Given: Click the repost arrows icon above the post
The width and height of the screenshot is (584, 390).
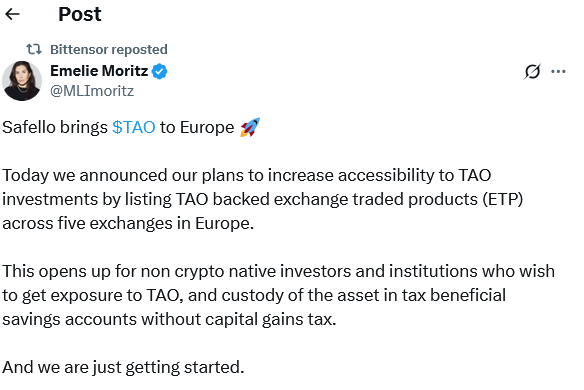Looking at the screenshot, I should click(x=34, y=49).
